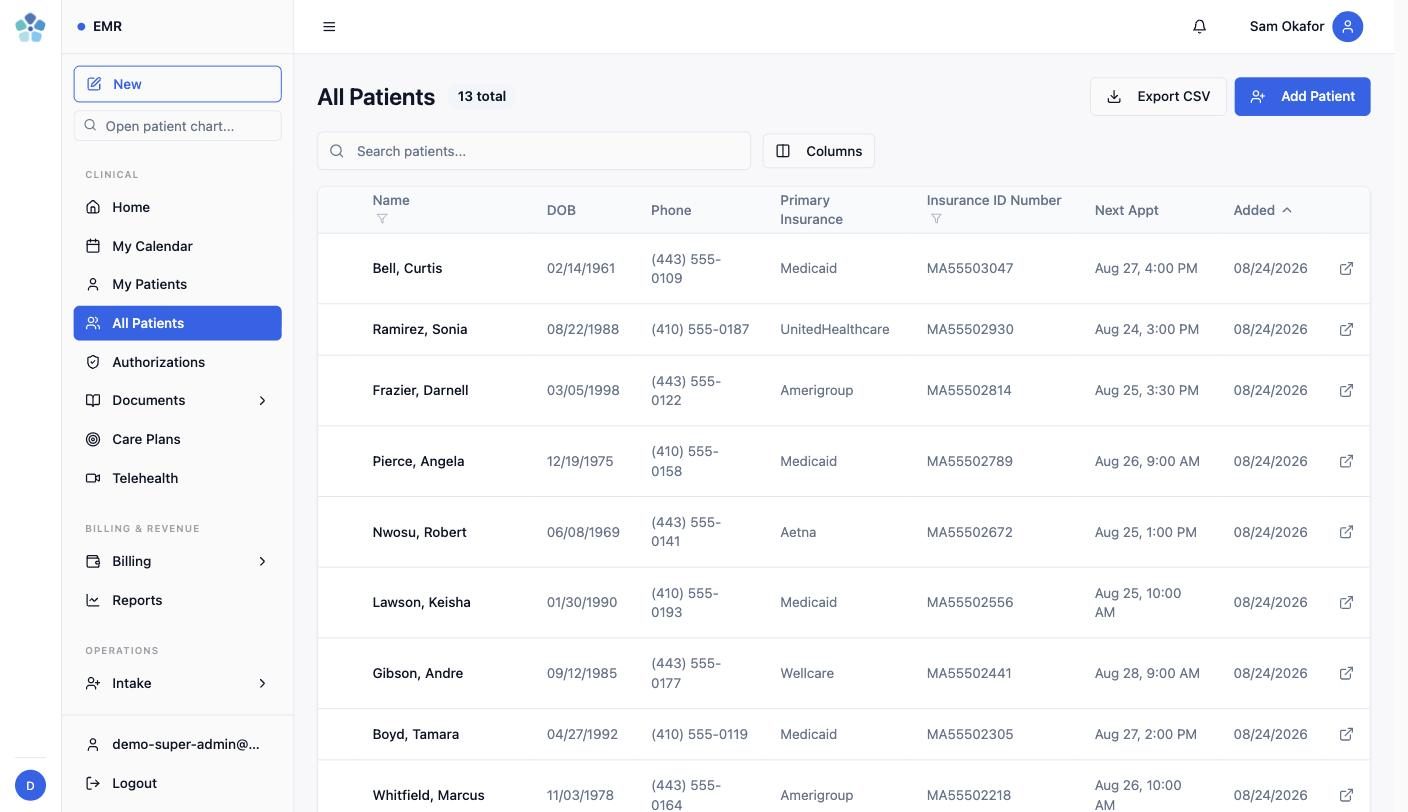
Task: Click the app logo at top left
Action: [30, 27]
